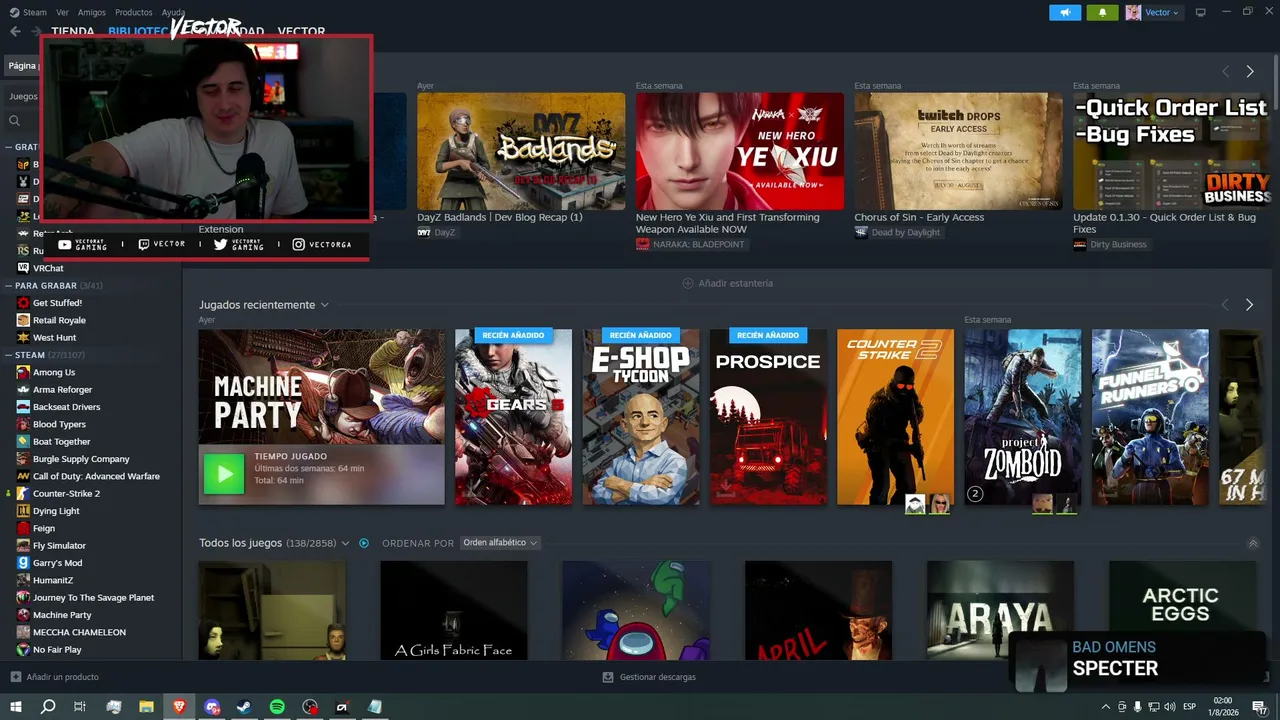Open the E-Shop Tycoon game tile
Image resolution: width=1280 pixels, height=720 pixels.
tap(641, 417)
